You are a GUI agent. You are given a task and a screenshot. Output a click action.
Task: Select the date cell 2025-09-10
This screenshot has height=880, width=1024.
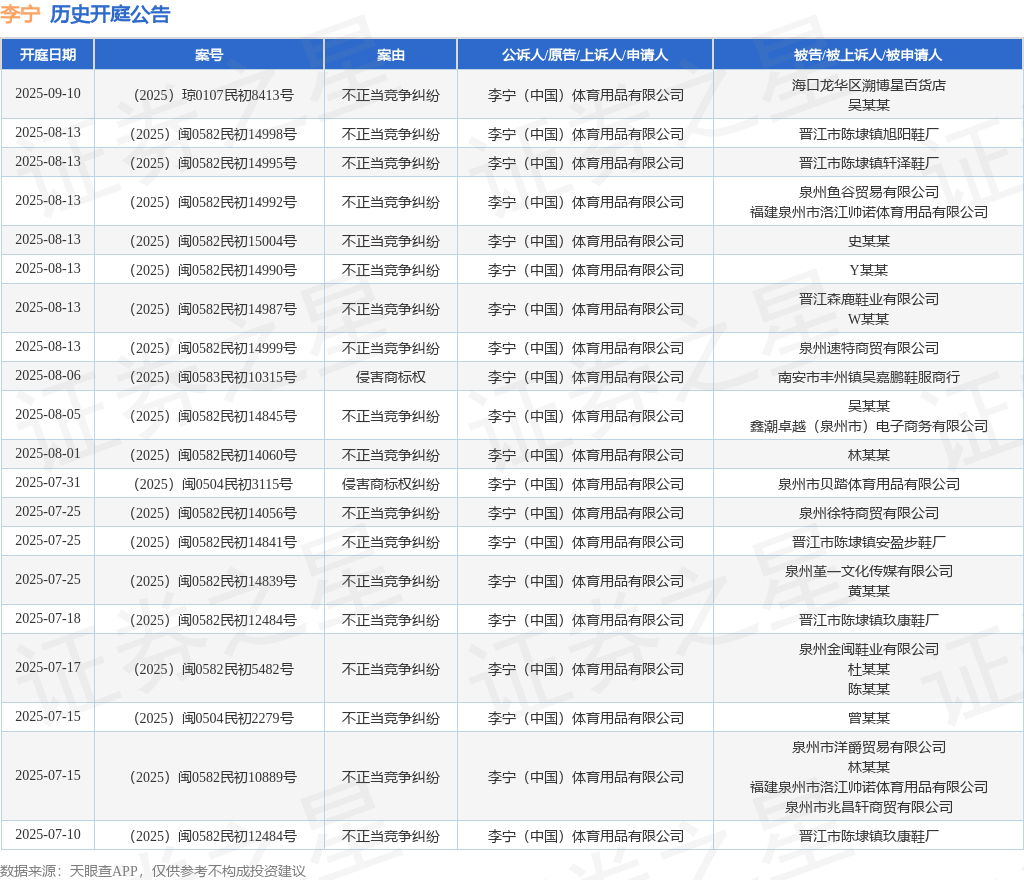(x=48, y=93)
